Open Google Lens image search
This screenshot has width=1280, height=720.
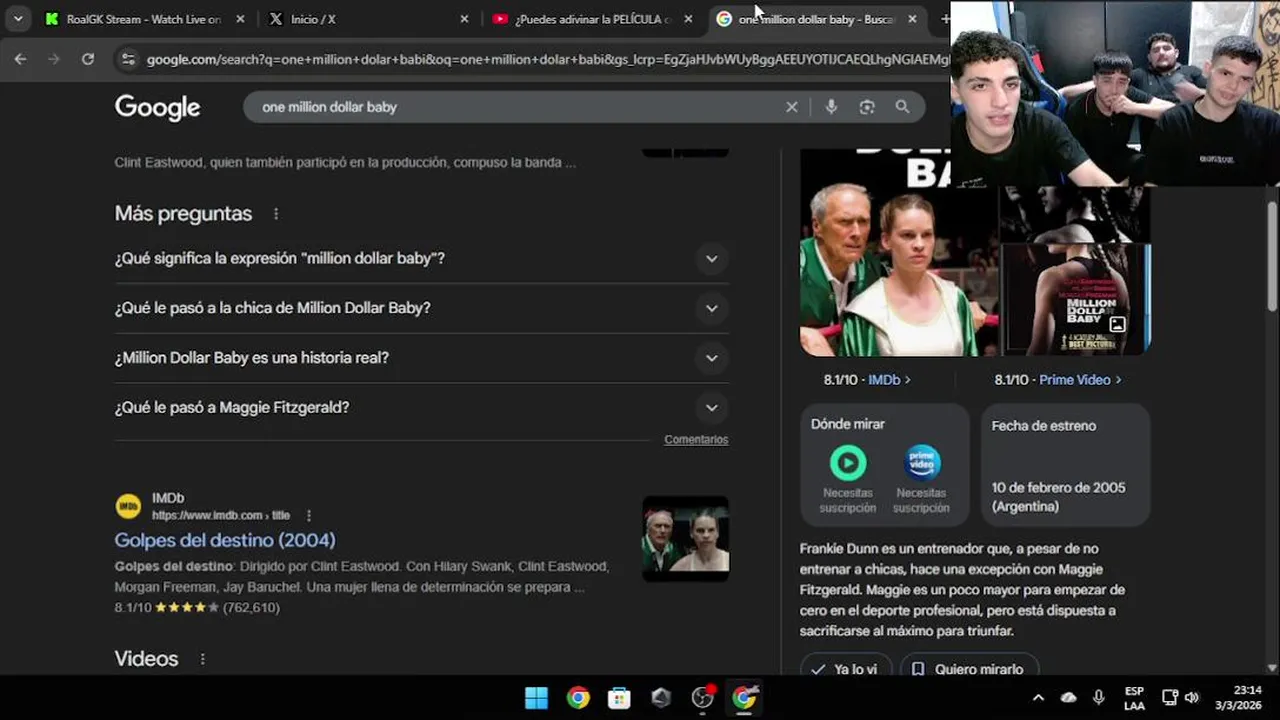pyautogui.click(x=867, y=107)
